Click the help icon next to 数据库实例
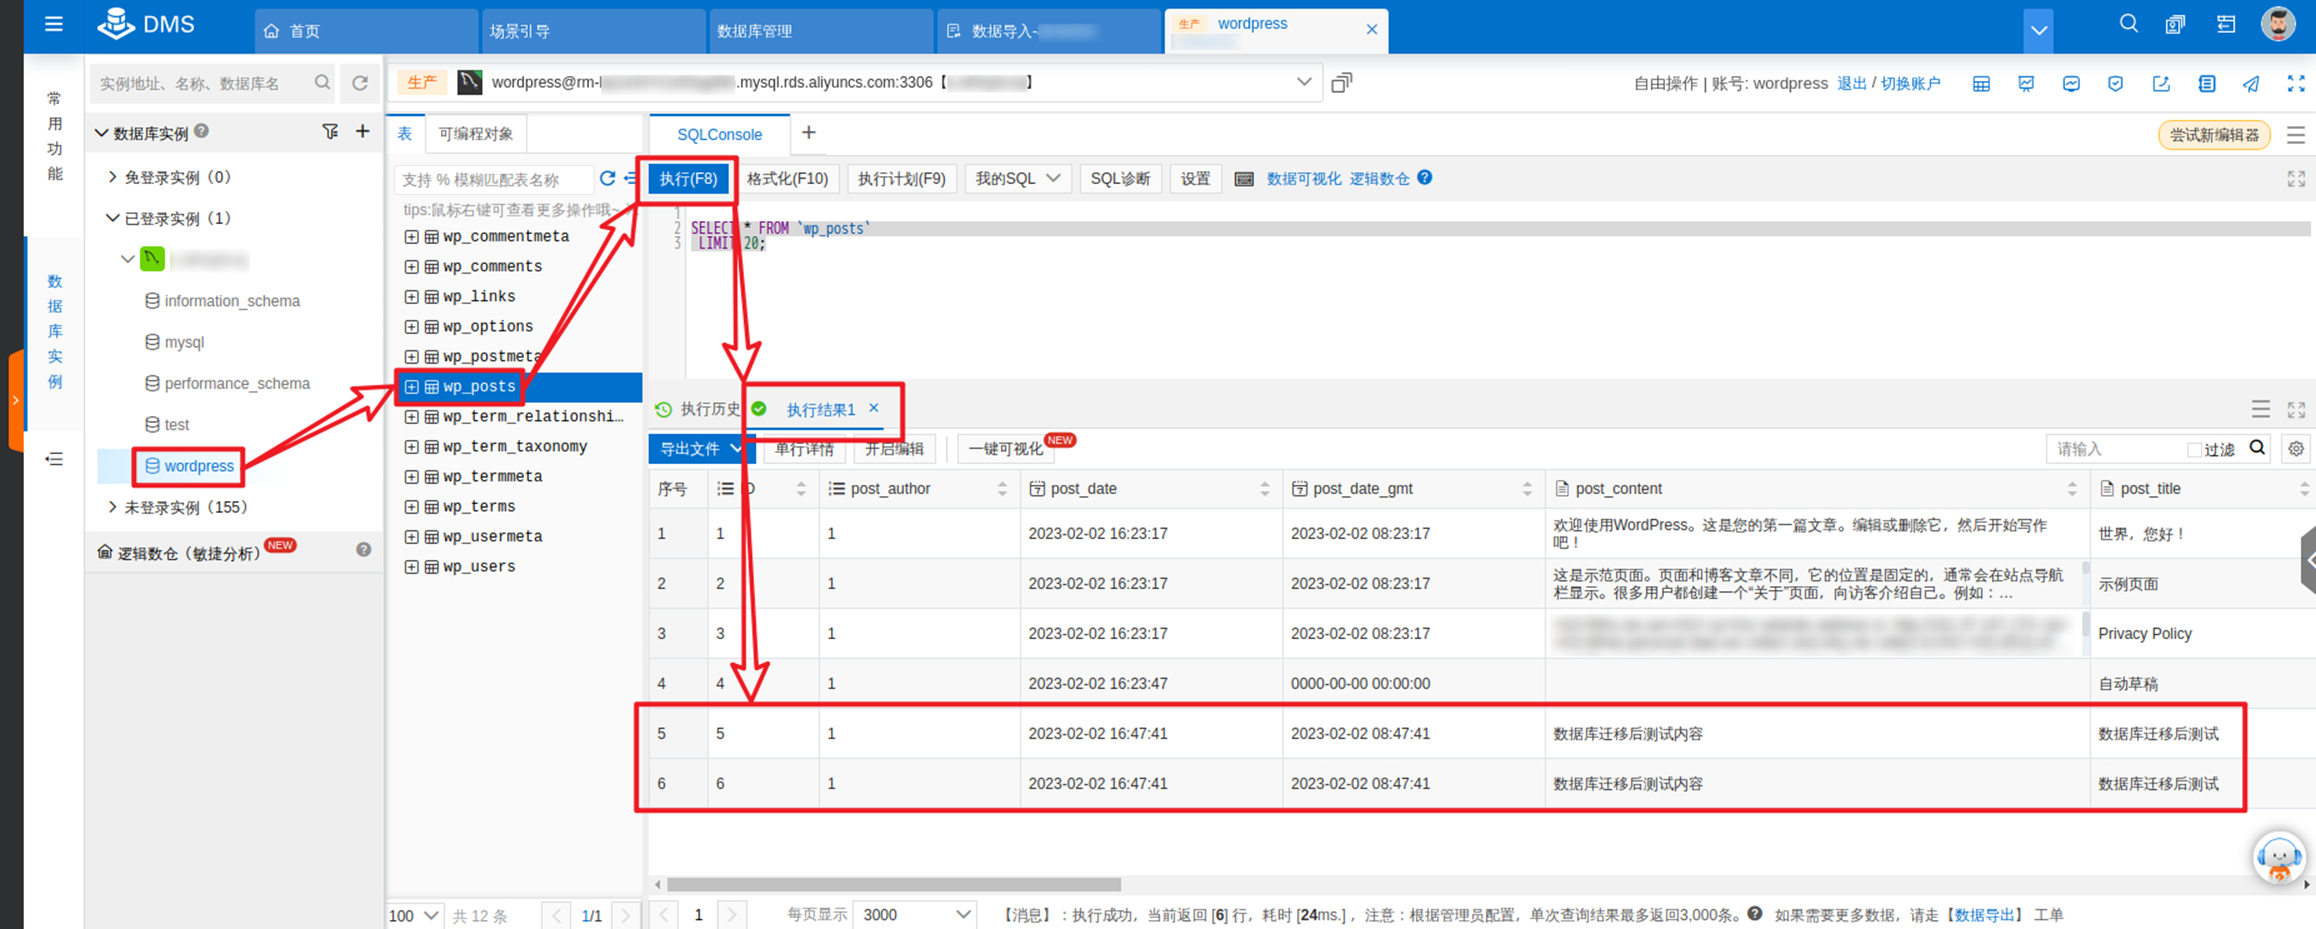Image resolution: width=2316 pixels, height=929 pixels. [202, 131]
